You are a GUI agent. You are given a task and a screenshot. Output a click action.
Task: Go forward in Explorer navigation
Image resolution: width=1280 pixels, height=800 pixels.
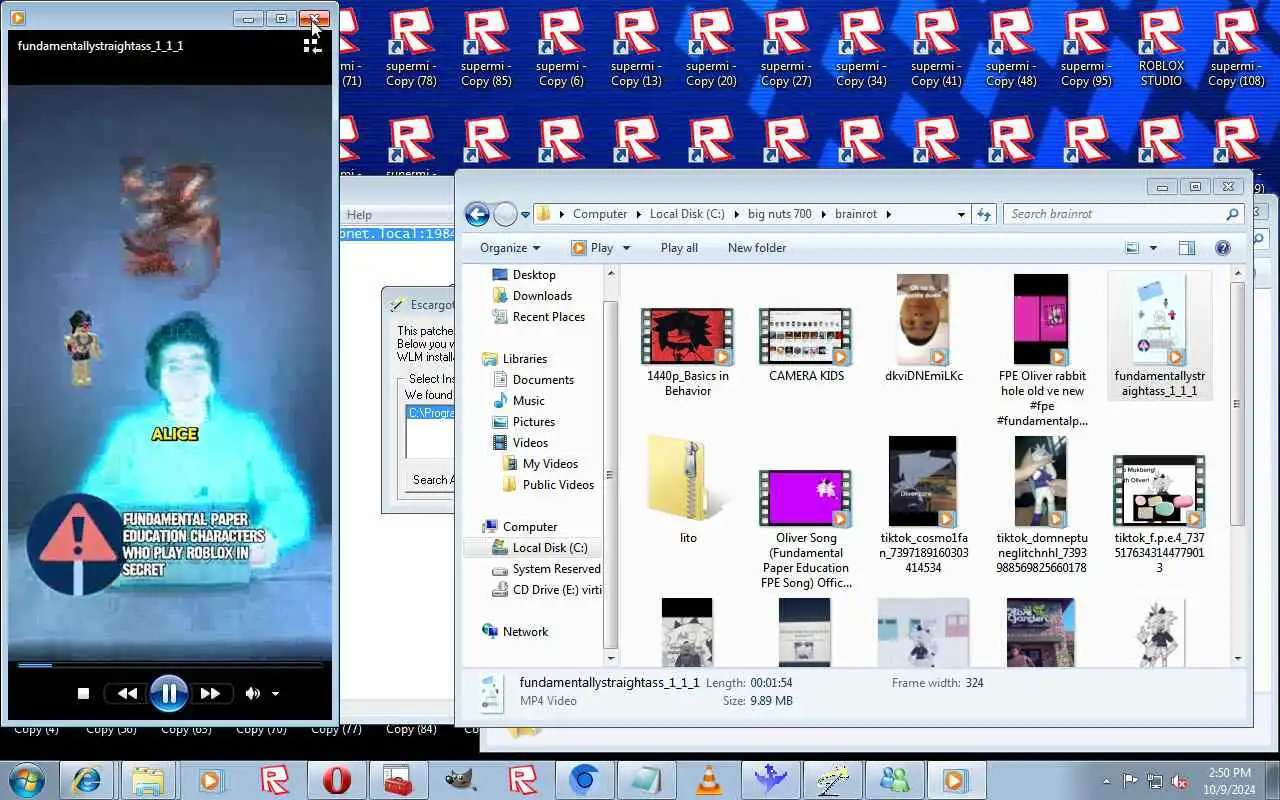tap(505, 214)
